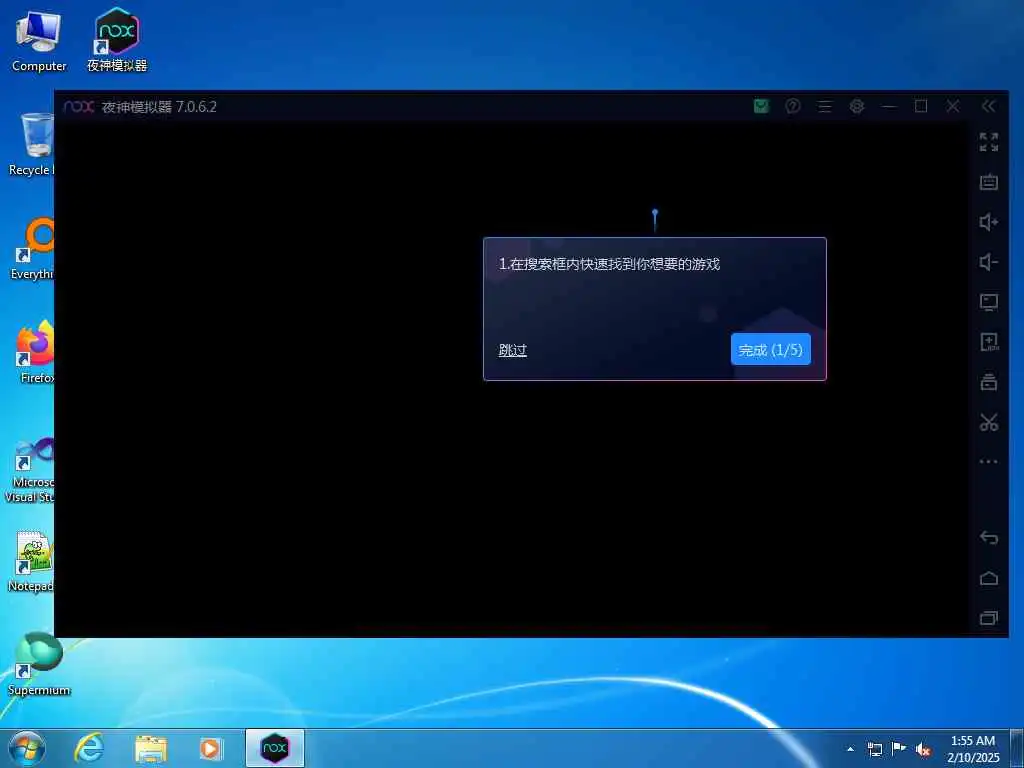The width and height of the screenshot is (1024, 768).
Task: Click Nox logo in emulator title bar
Action: (x=78, y=106)
